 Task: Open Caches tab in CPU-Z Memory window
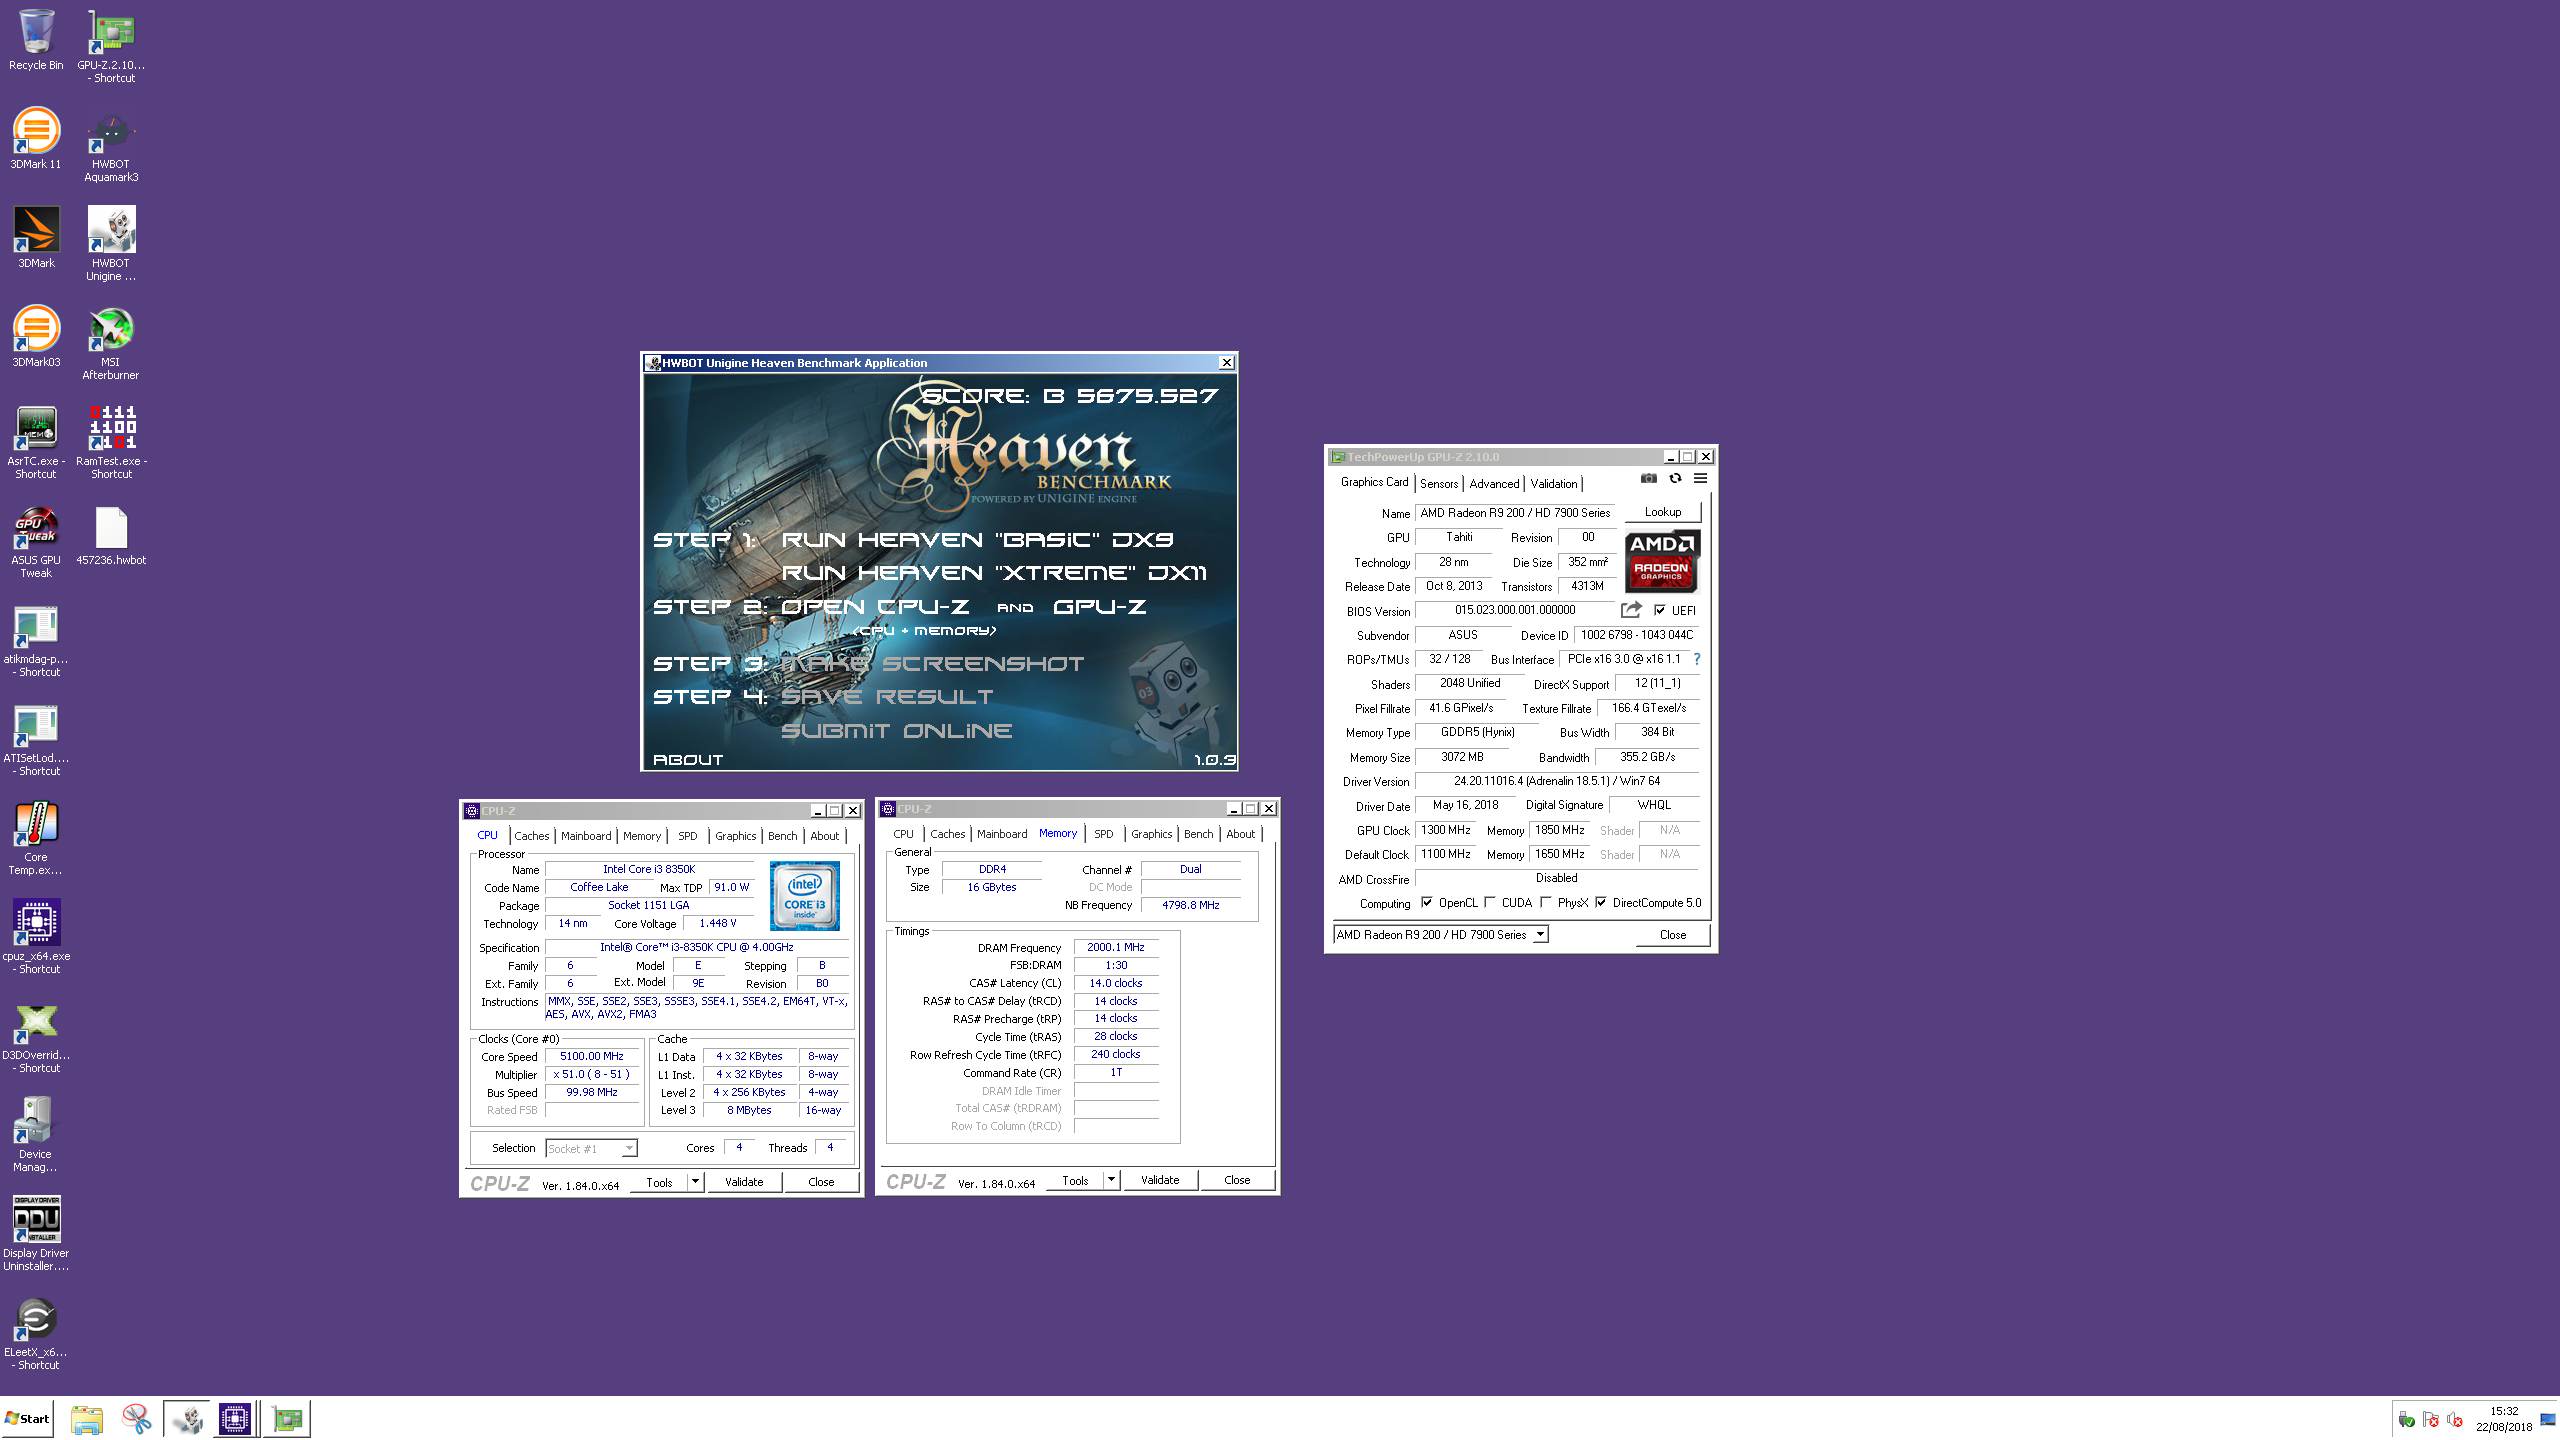pyautogui.click(x=948, y=834)
